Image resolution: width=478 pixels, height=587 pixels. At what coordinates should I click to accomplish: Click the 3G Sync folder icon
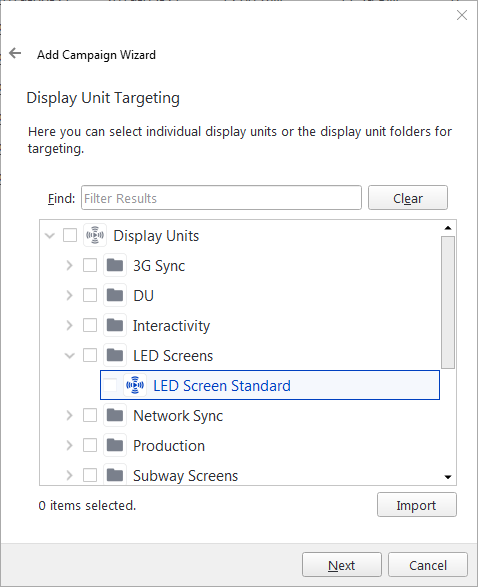click(x=115, y=265)
